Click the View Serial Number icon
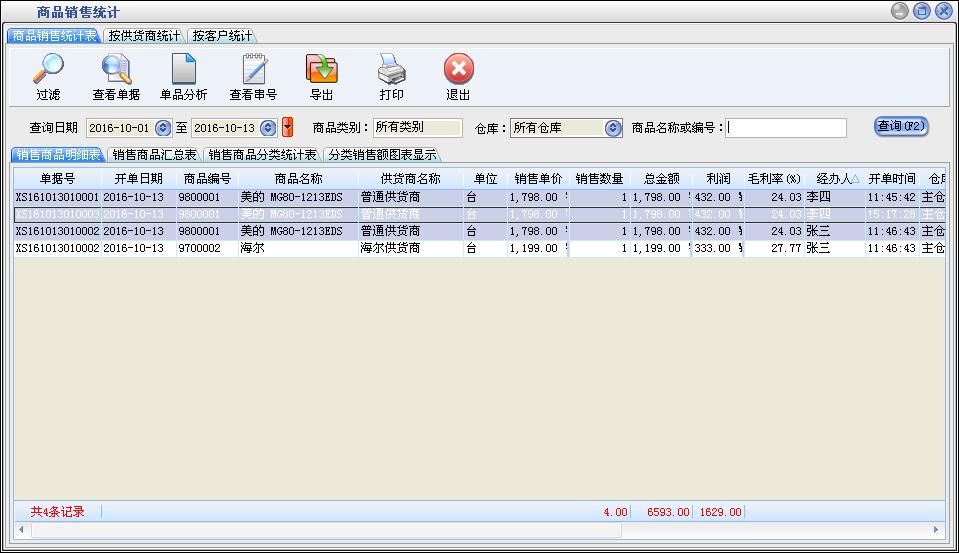The image size is (959, 553). tap(253, 70)
